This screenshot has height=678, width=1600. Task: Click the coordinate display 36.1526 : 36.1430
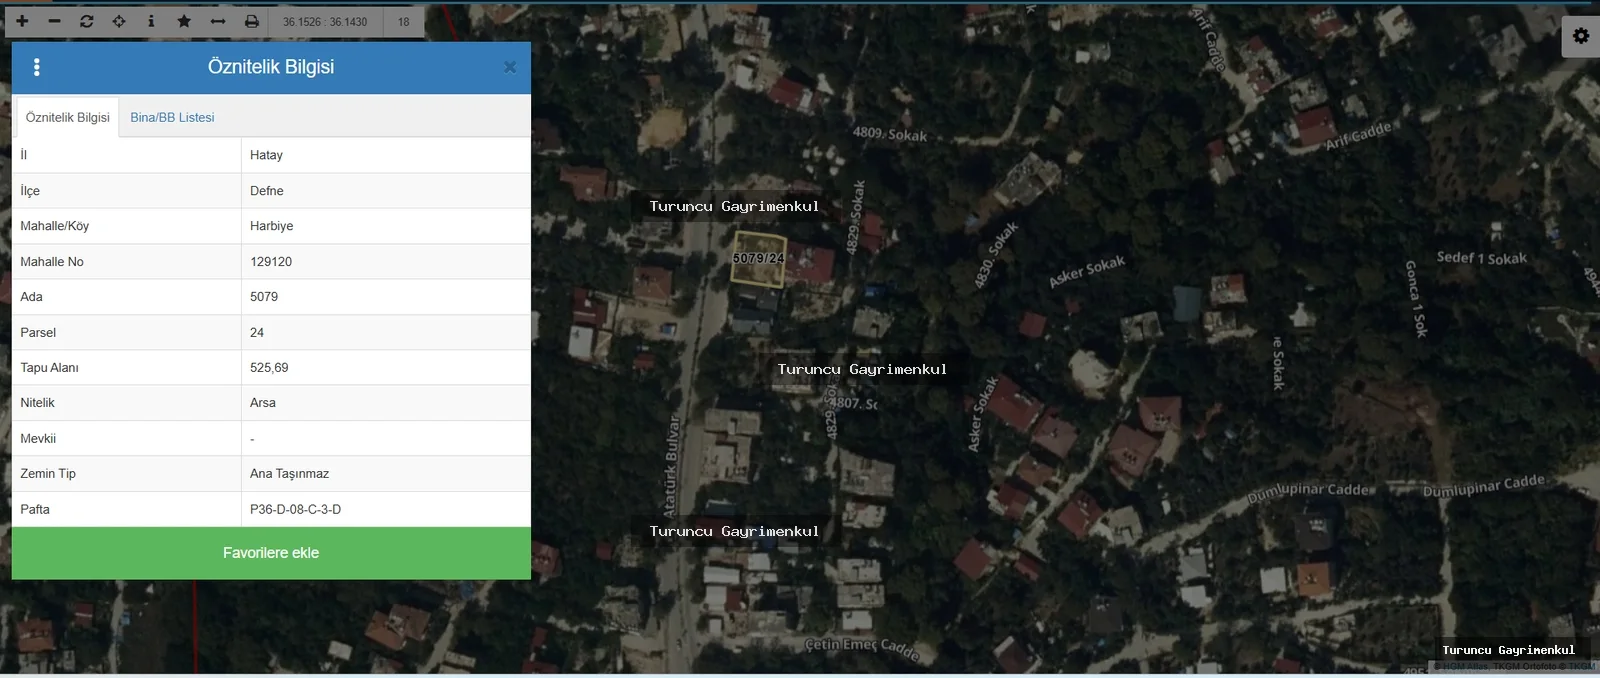[x=325, y=22]
